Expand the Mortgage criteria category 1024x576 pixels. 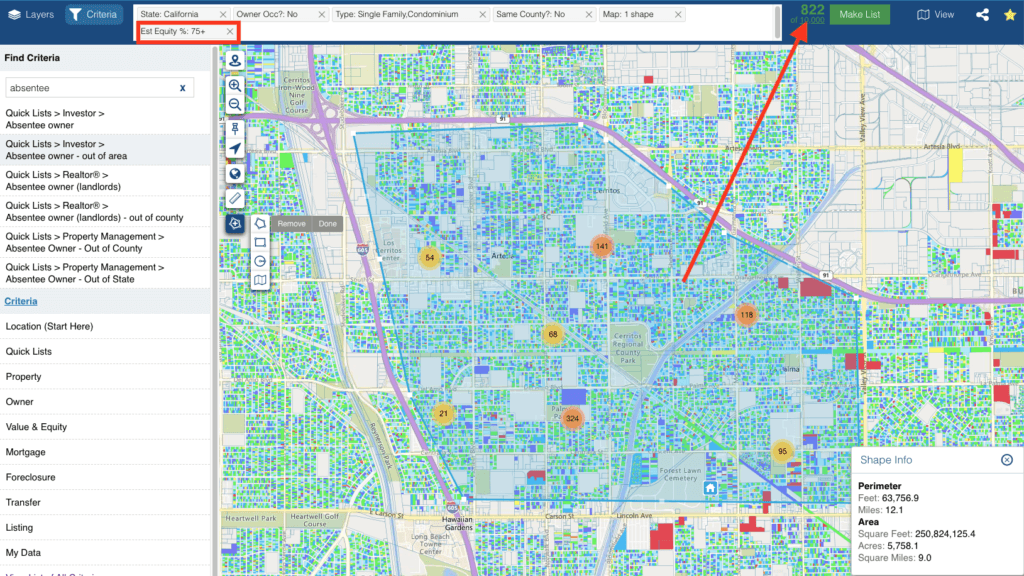(105, 452)
